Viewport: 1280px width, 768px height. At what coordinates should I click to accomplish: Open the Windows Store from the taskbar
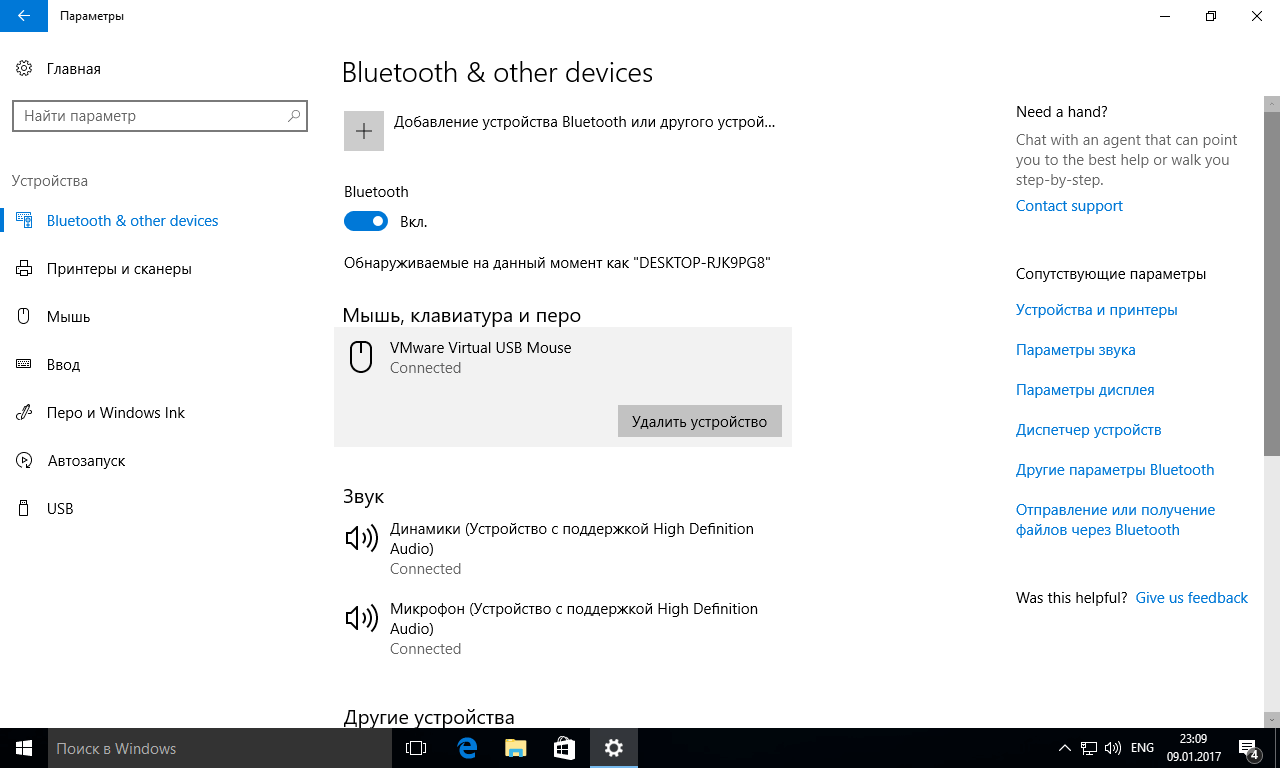click(564, 747)
